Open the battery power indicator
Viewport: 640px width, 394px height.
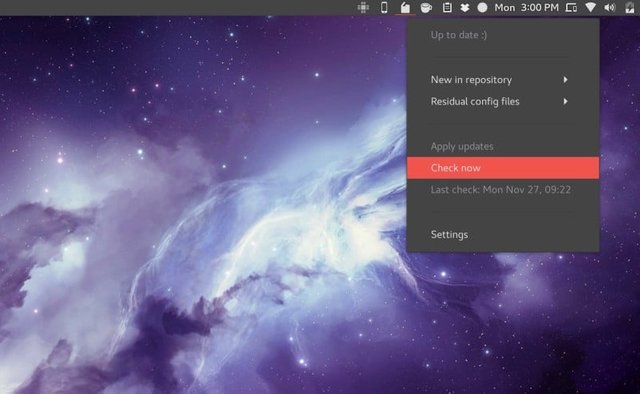[x=629, y=7]
